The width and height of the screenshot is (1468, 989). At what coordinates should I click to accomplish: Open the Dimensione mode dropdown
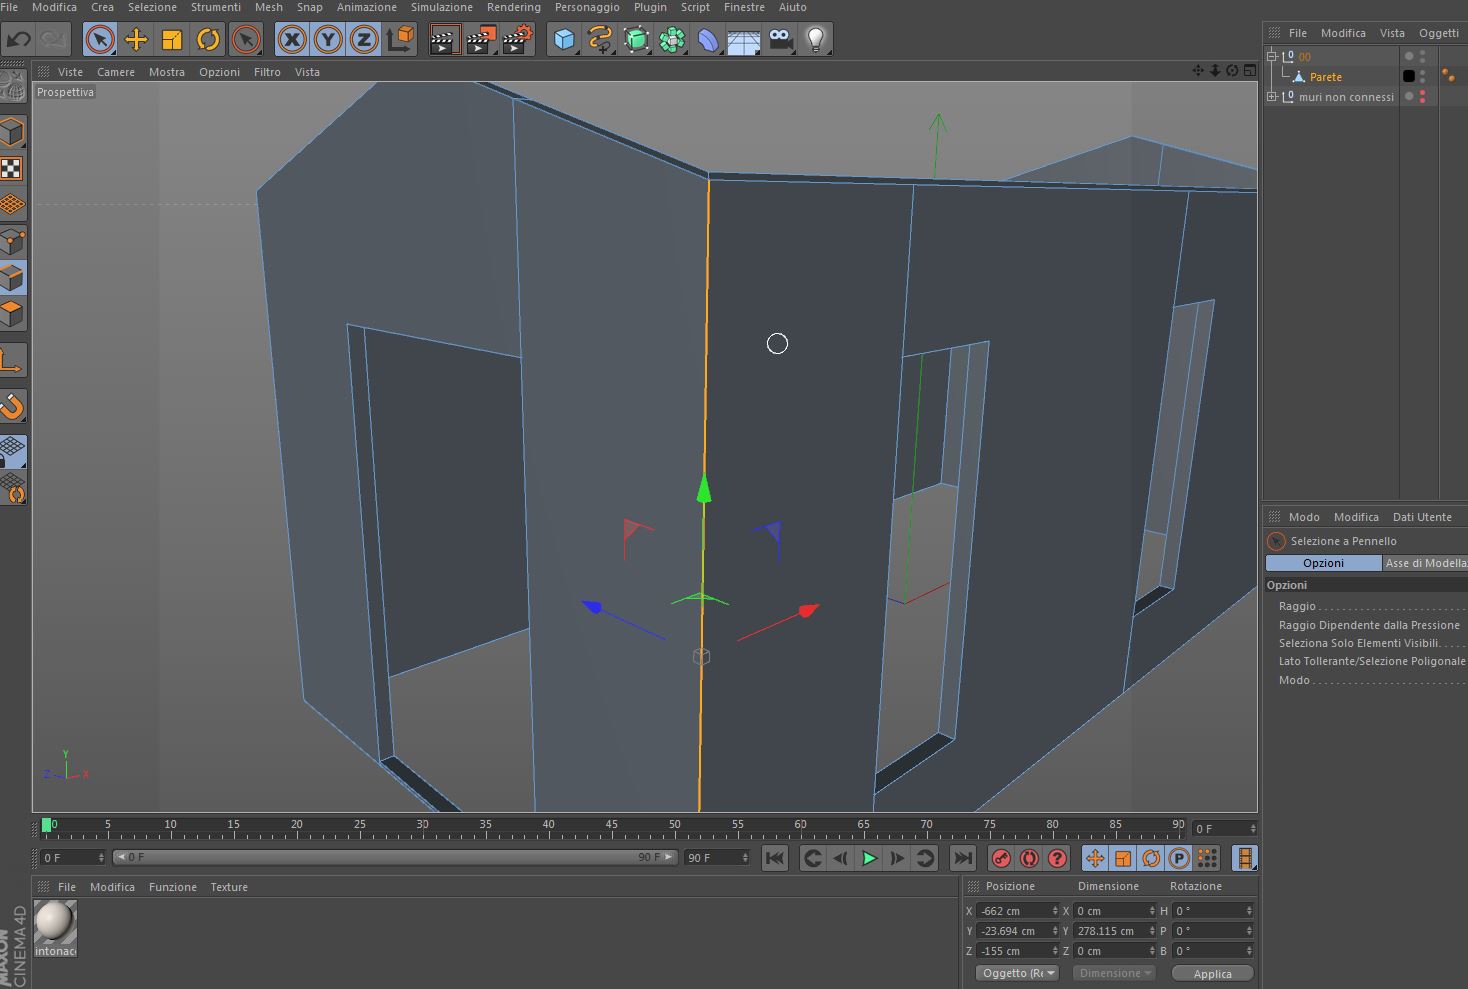[1113, 973]
